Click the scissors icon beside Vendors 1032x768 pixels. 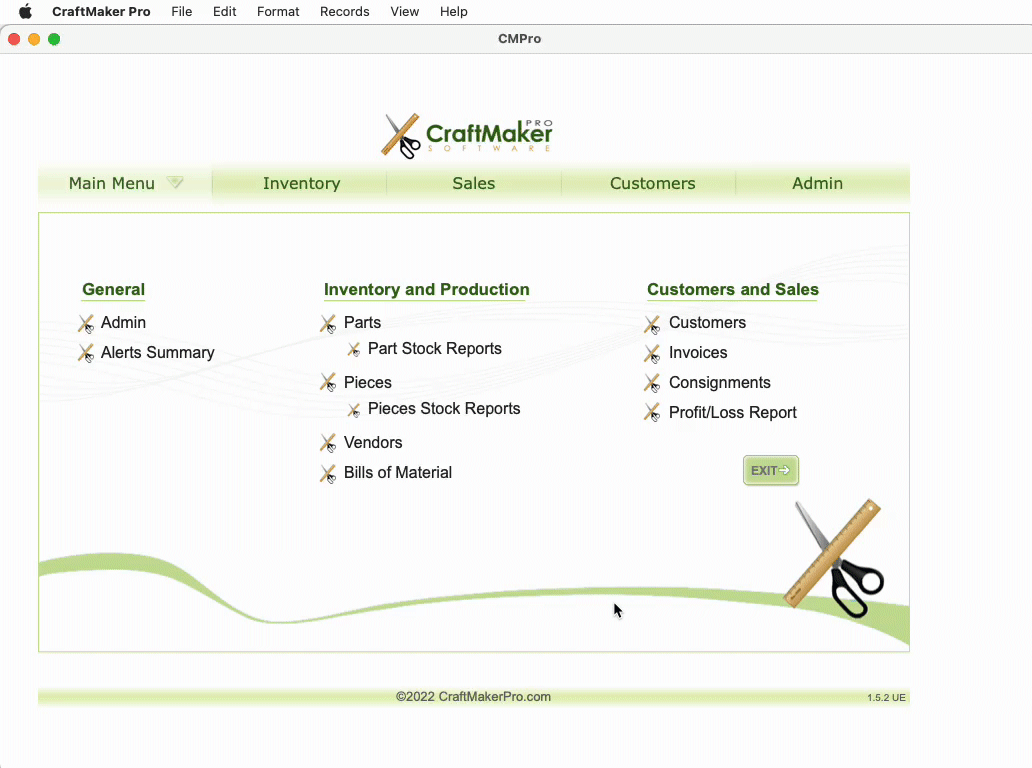[x=328, y=443]
